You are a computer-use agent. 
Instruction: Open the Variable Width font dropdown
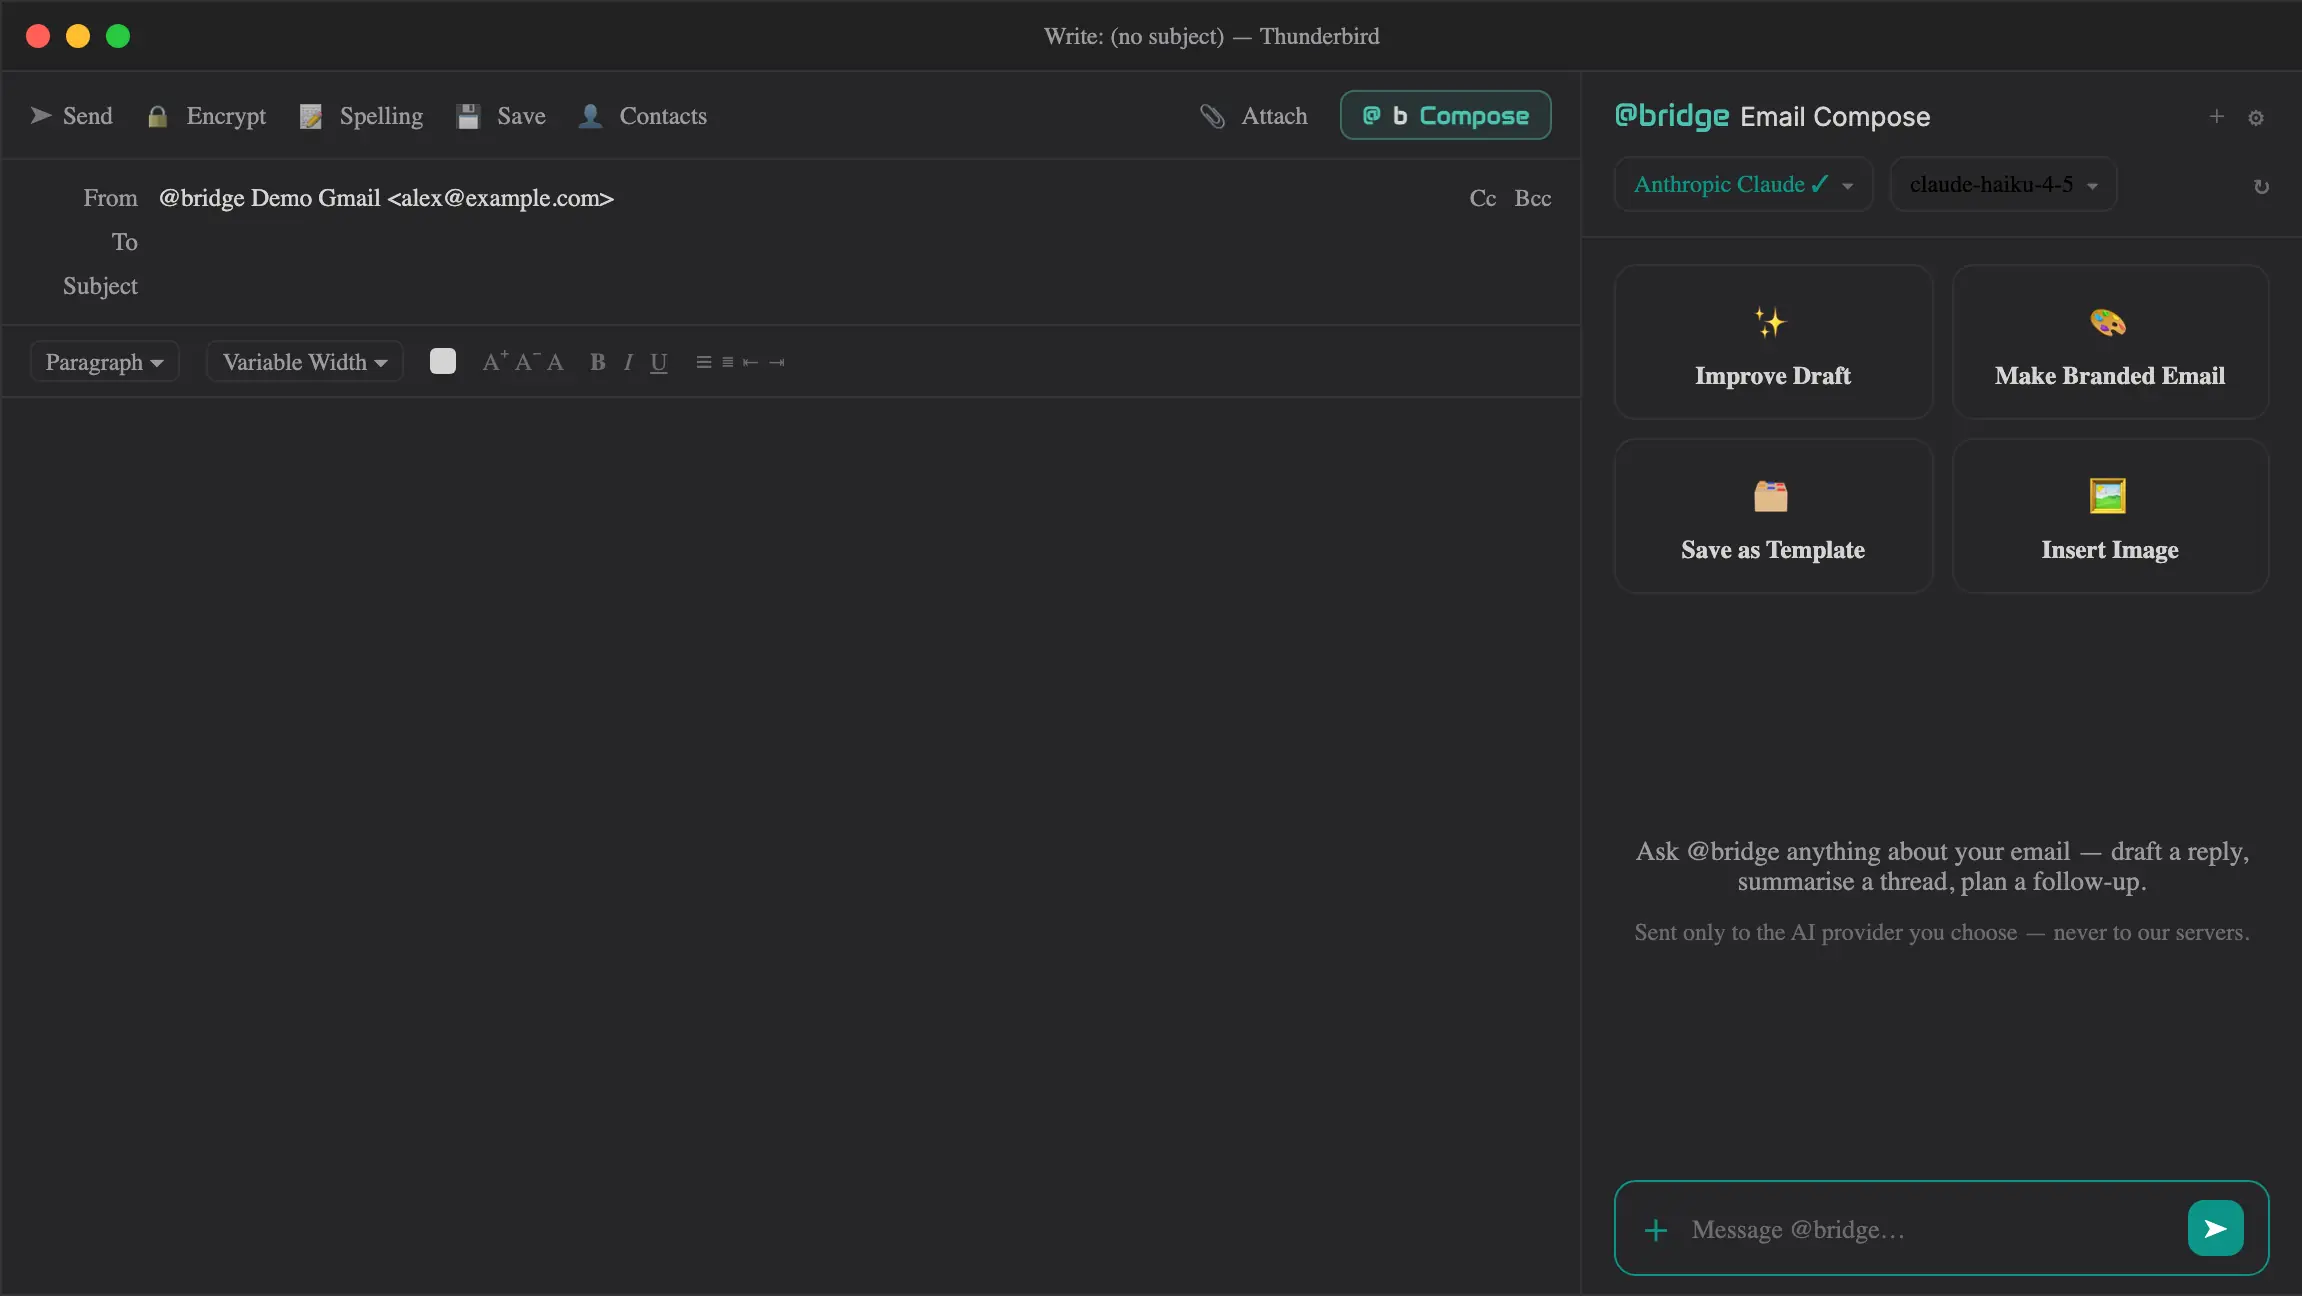(x=304, y=362)
